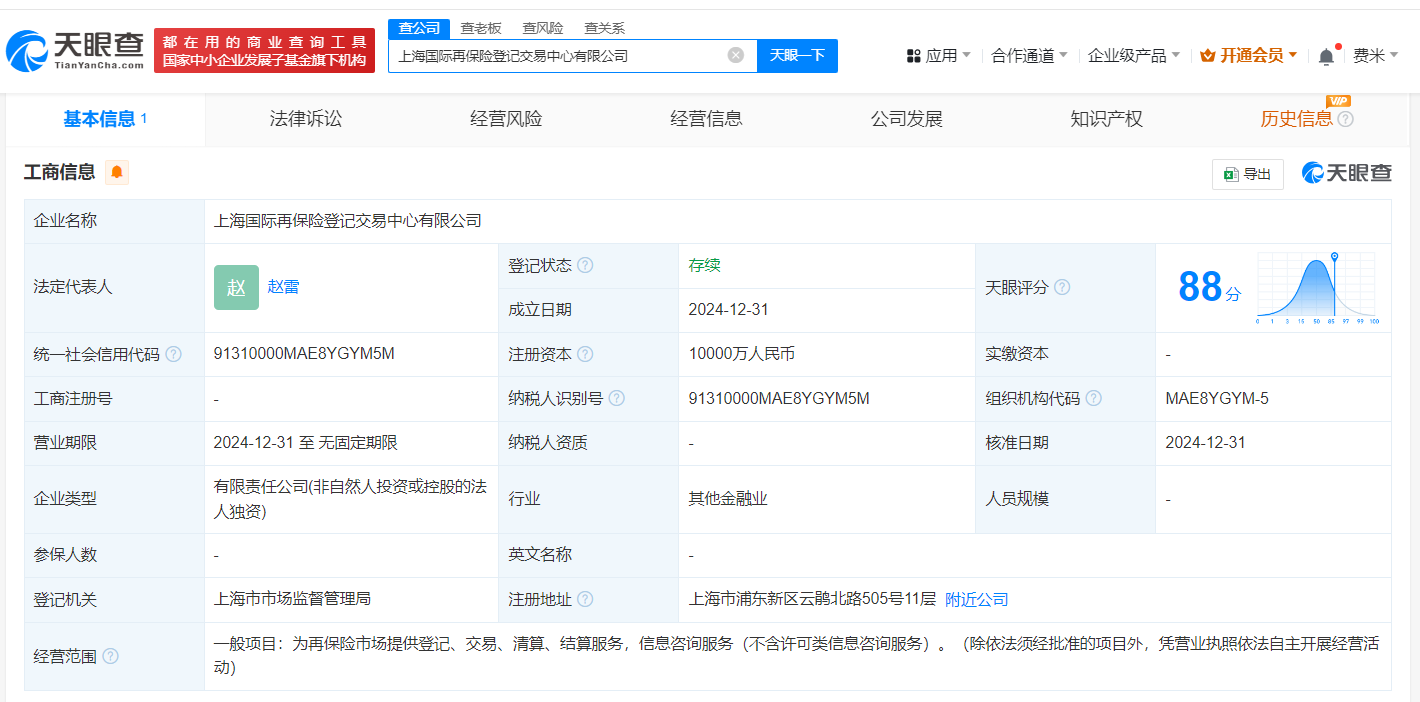Switch to the 公司发展 tab

click(x=907, y=119)
